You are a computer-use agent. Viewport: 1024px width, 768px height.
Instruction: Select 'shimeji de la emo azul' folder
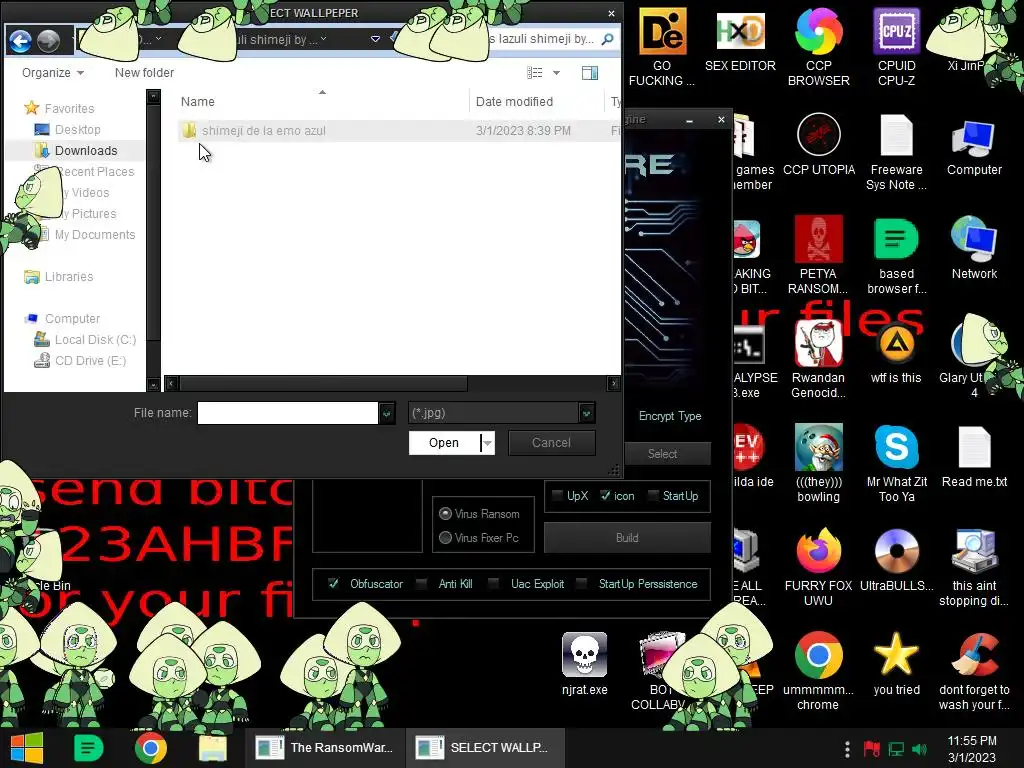(x=263, y=131)
